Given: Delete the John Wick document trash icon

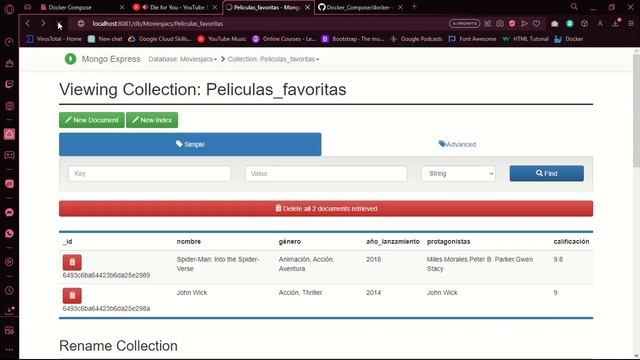Looking at the screenshot, I should pyautogui.click(x=72, y=295).
